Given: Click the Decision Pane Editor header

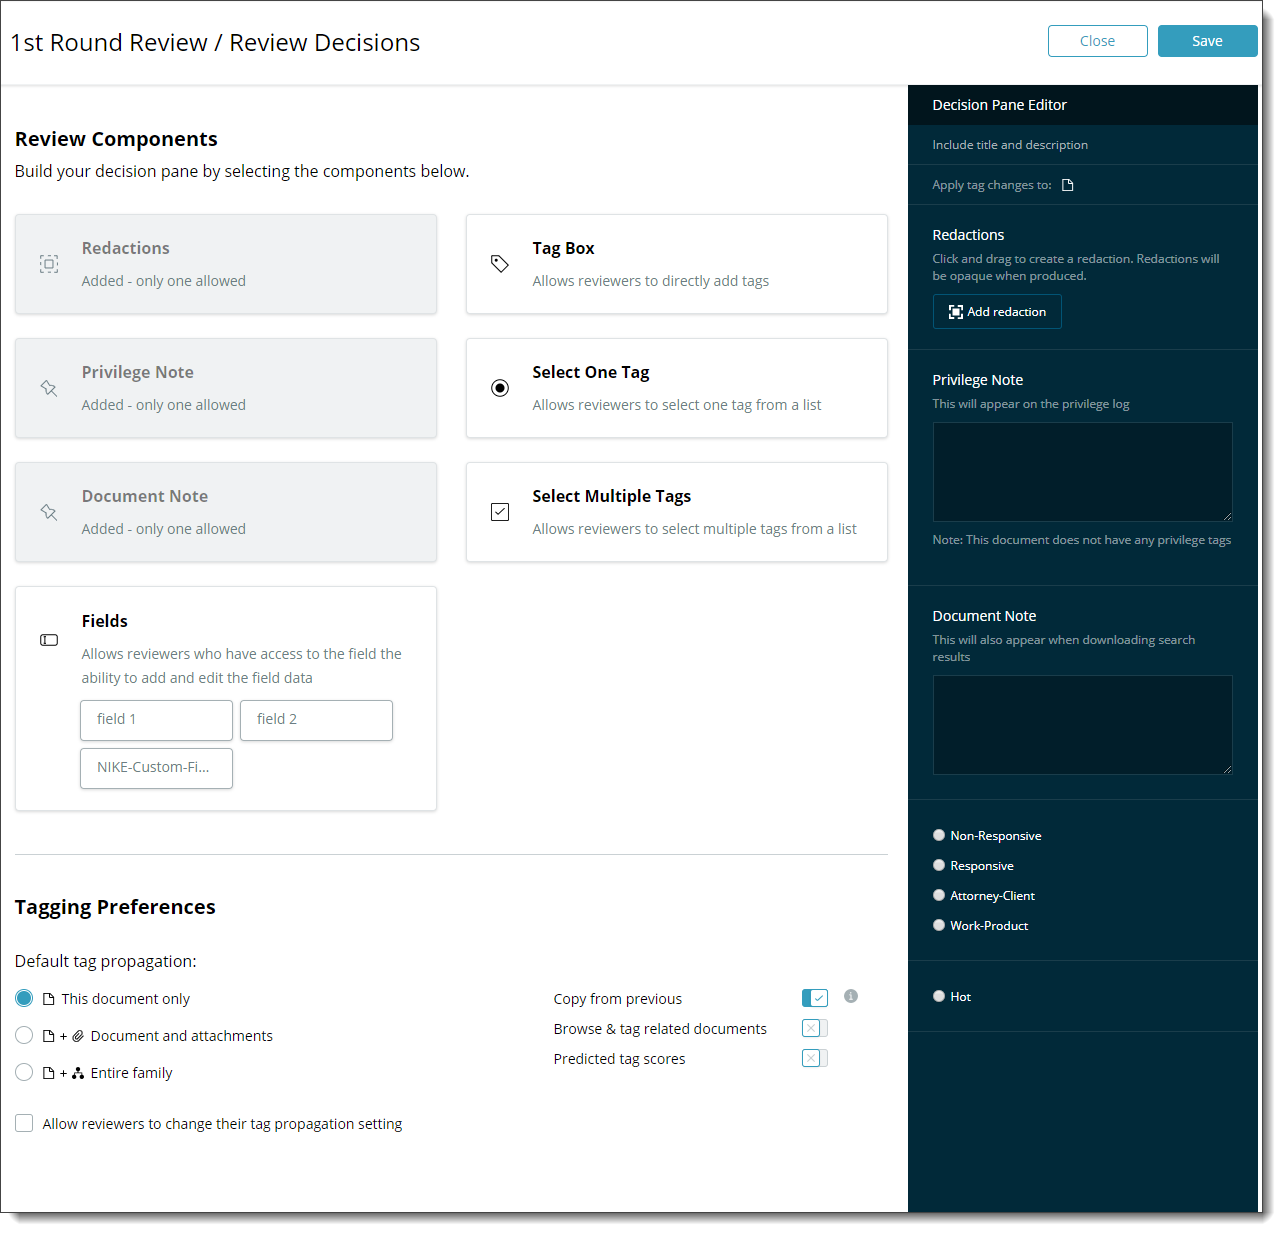Looking at the screenshot, I should point(1083,105).
